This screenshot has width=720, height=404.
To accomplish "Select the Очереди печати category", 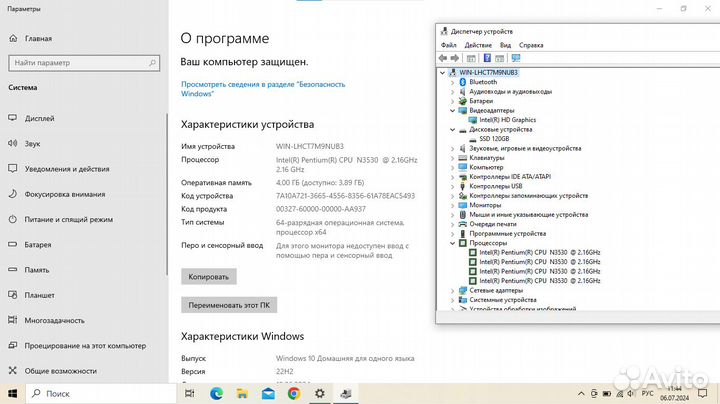I will 493,224.
